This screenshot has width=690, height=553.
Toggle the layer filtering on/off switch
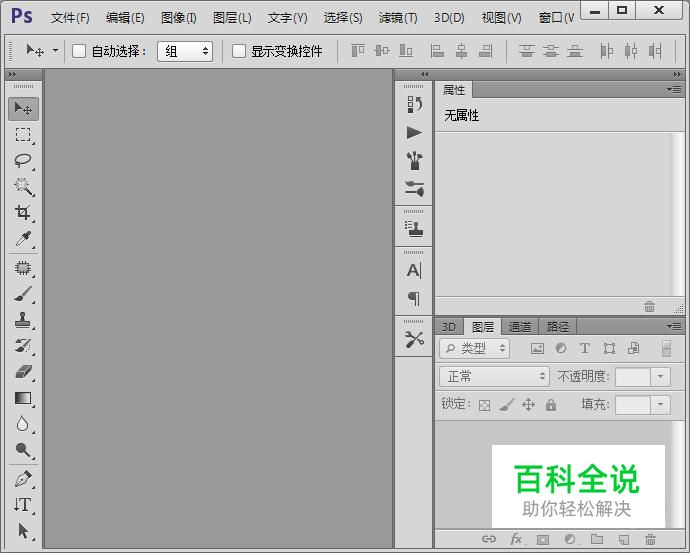[667, 348]
